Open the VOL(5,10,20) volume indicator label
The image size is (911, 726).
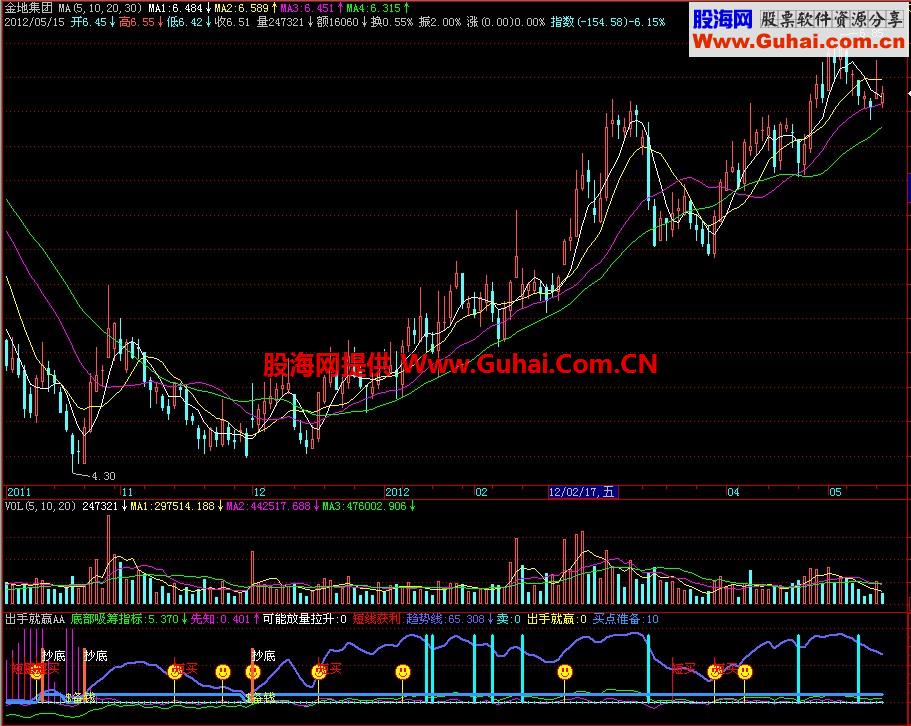pos(41,506)
